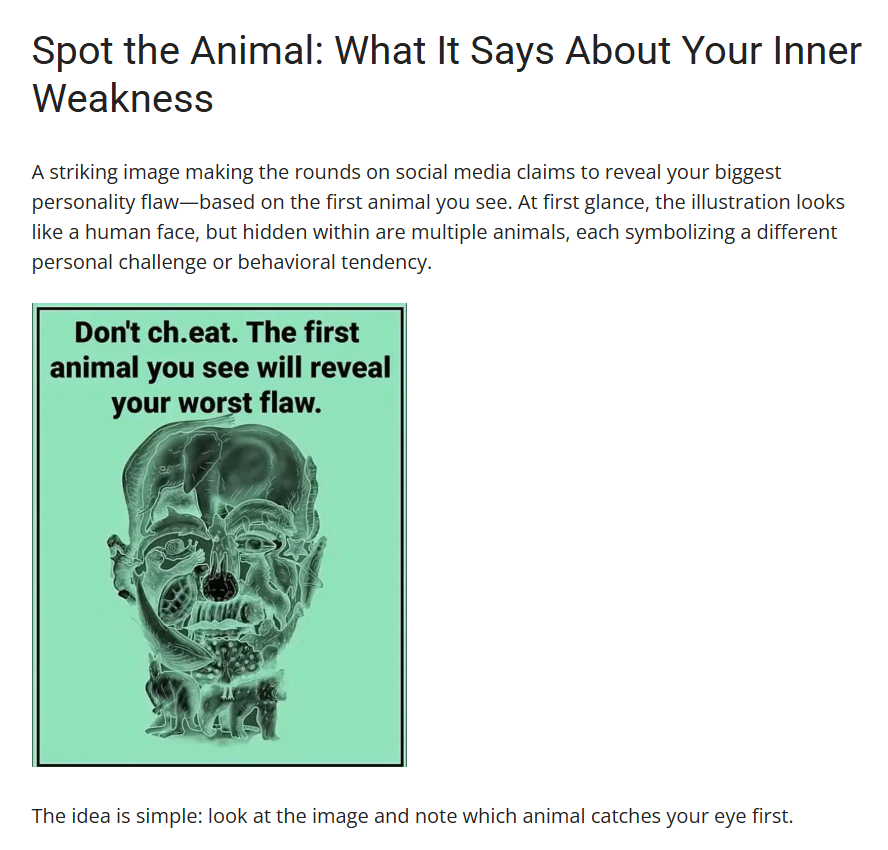Select the "animal you see will reveal" image line
Image resolution: width=888 pixels, height=850 pixels.
coord(220,368)
